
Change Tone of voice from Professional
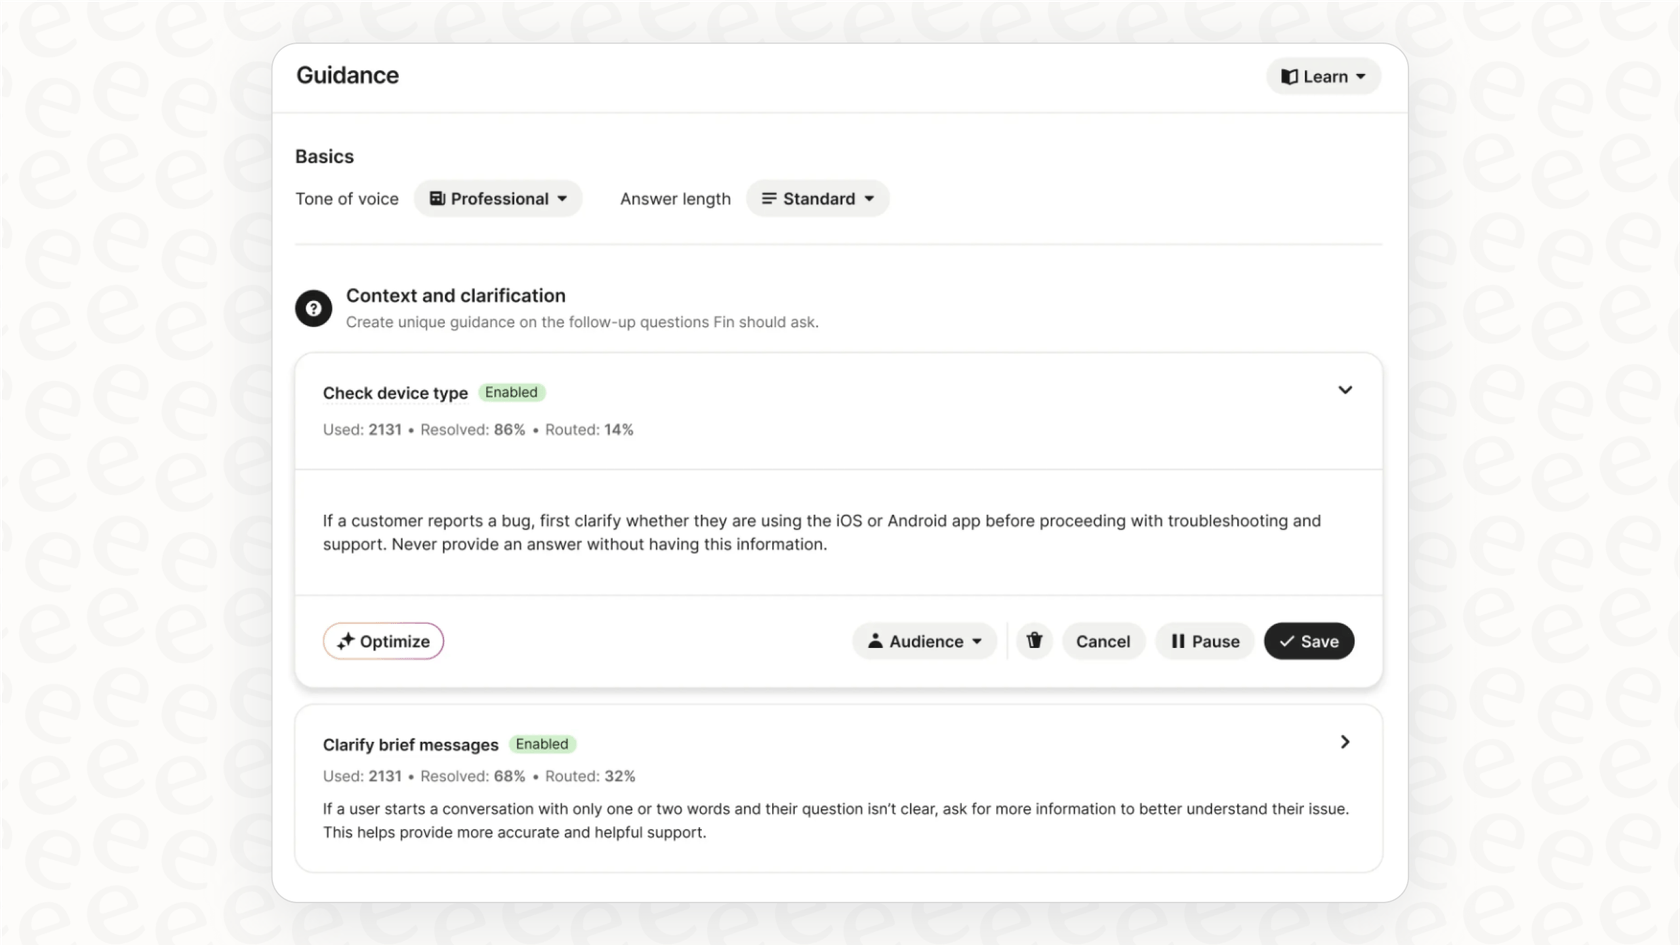tap(498, 199)
